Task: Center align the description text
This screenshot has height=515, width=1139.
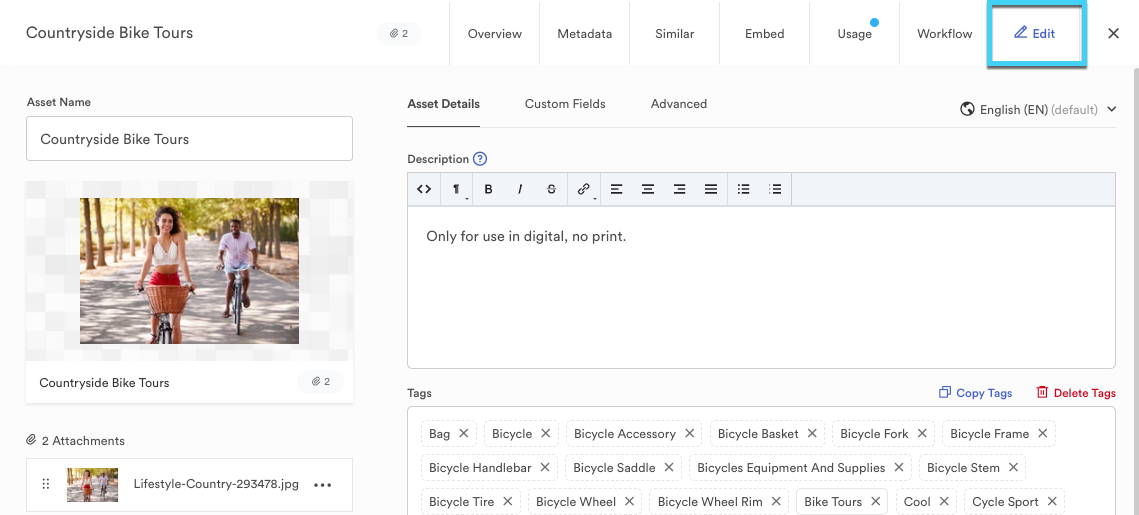Action: [648, 189]
